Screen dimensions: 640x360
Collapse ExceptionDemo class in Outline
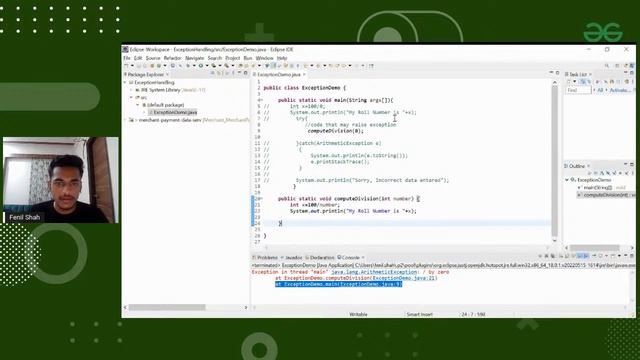pyautogui.click(x=567, y=180)
